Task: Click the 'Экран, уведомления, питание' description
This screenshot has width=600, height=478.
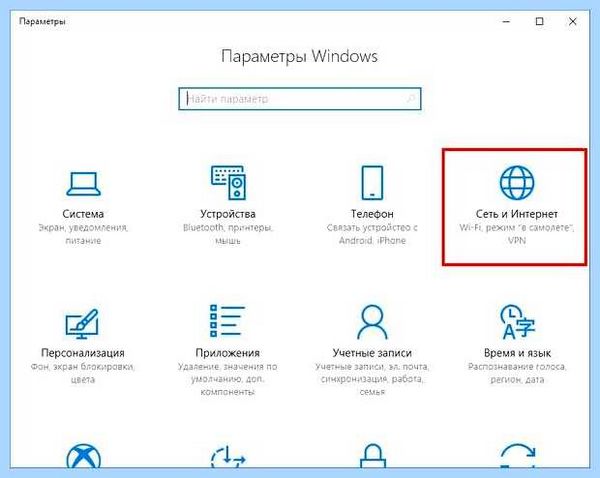Action: tap(83, 234)
